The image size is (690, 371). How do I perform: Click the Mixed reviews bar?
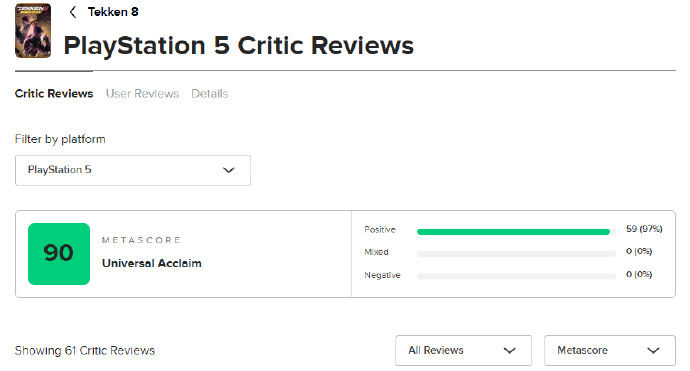click(x=516, y=254)
